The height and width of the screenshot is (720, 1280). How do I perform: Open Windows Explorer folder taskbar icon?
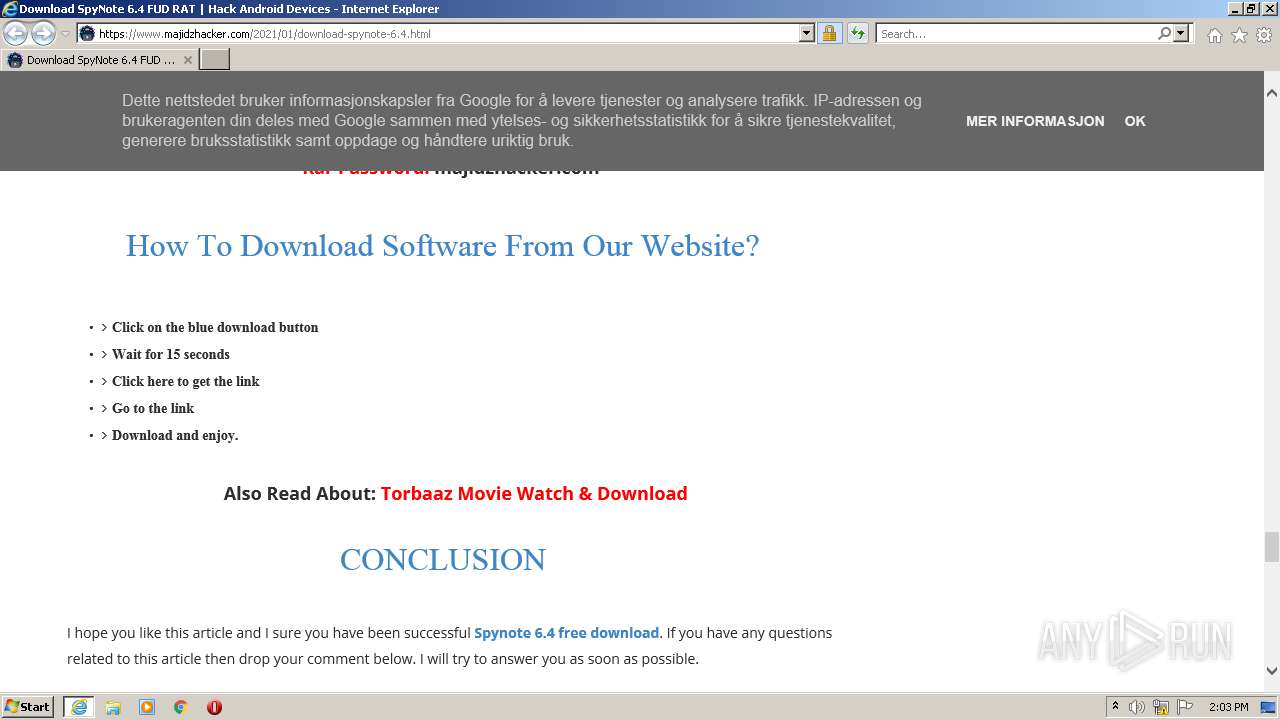point(113,707)
